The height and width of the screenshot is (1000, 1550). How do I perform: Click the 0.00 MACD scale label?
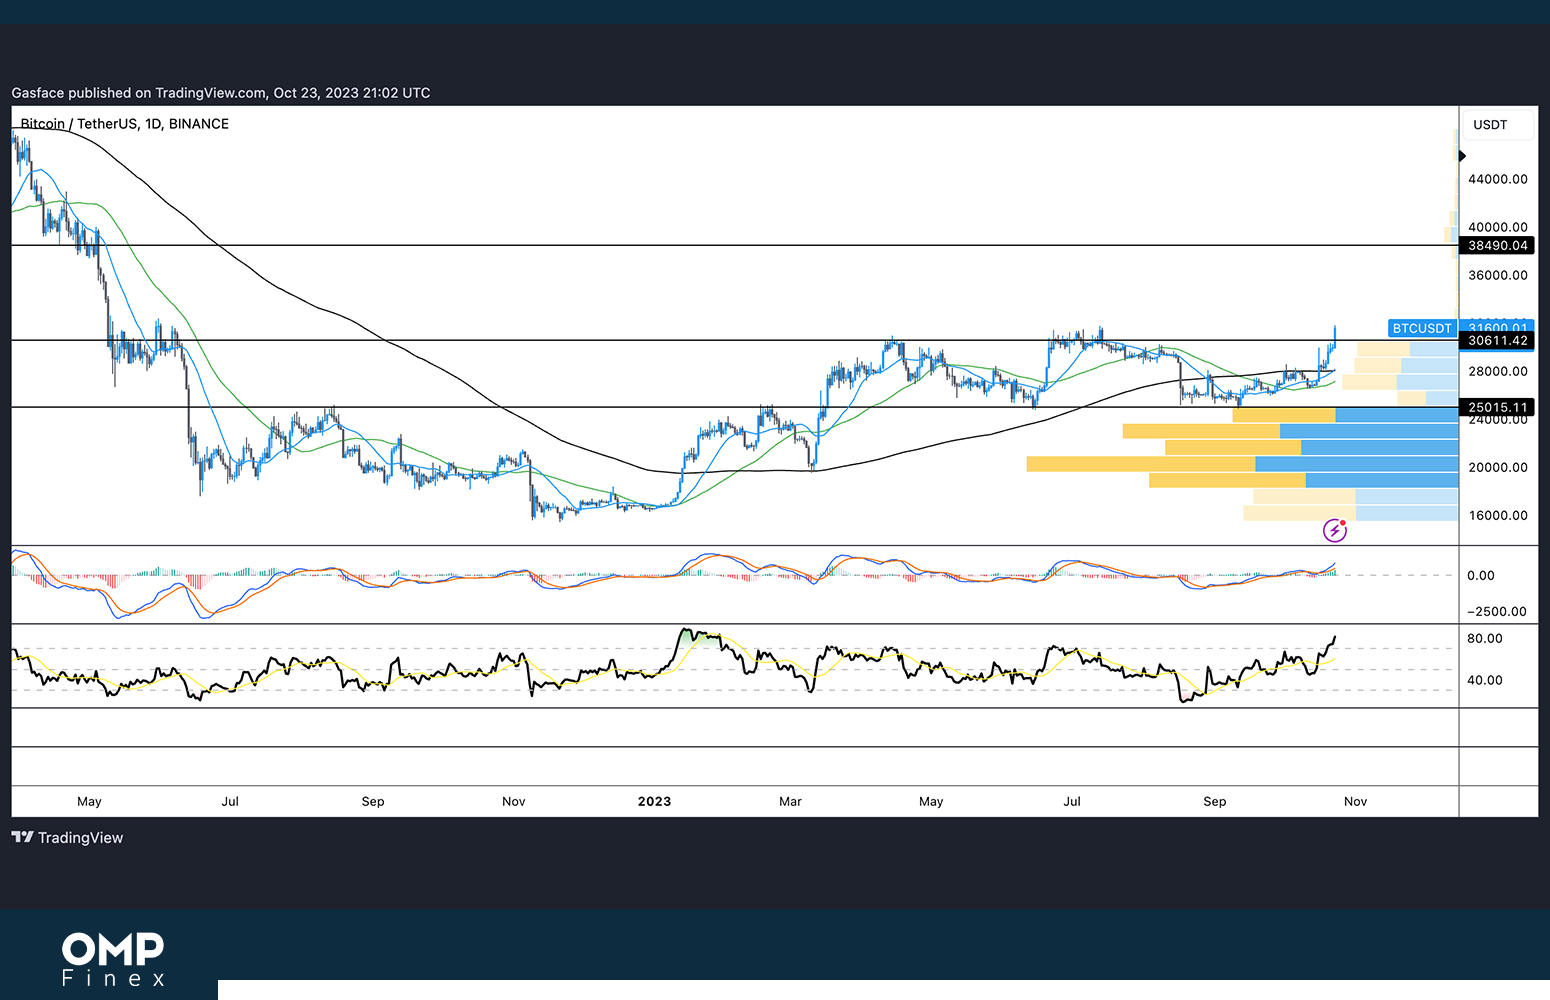pos(1481,575)
